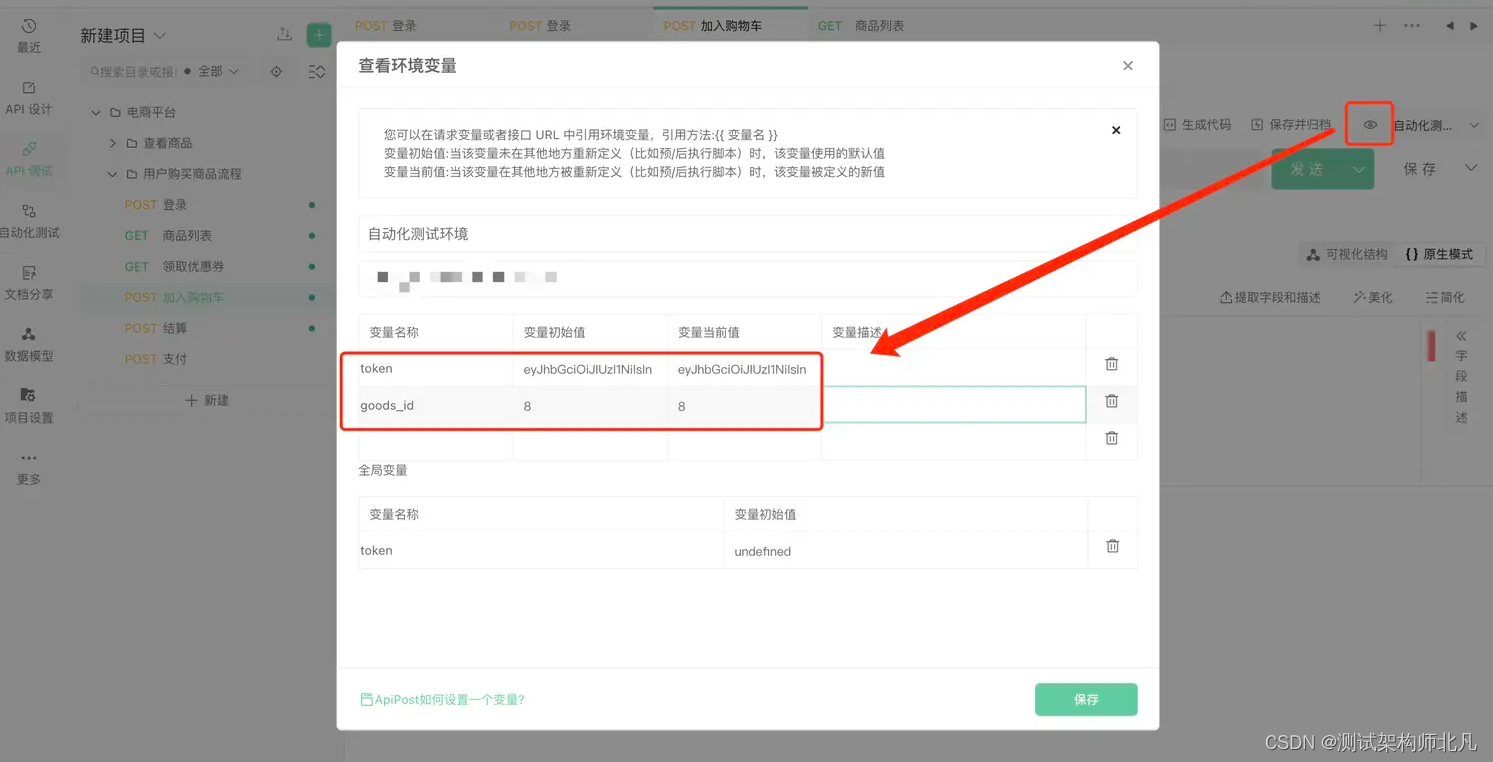This screenshot has height=762, width=1493.
Task: Delete the token environment variable row
Action: (1111, 364)
